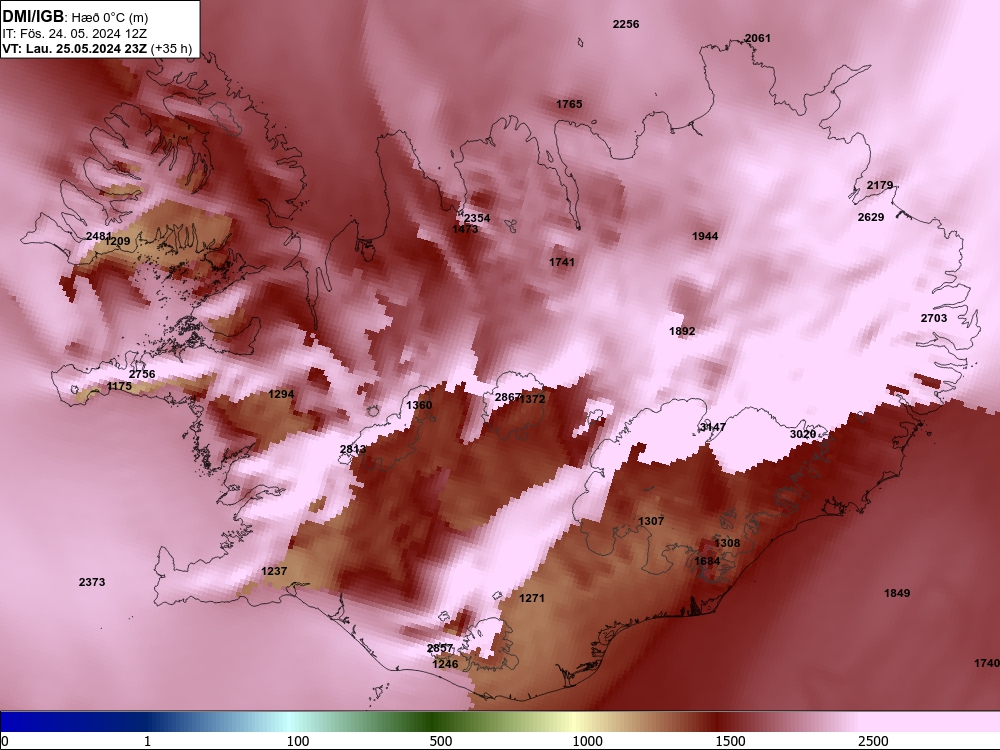Click the color scale tick label '1500'

(730, 741)
